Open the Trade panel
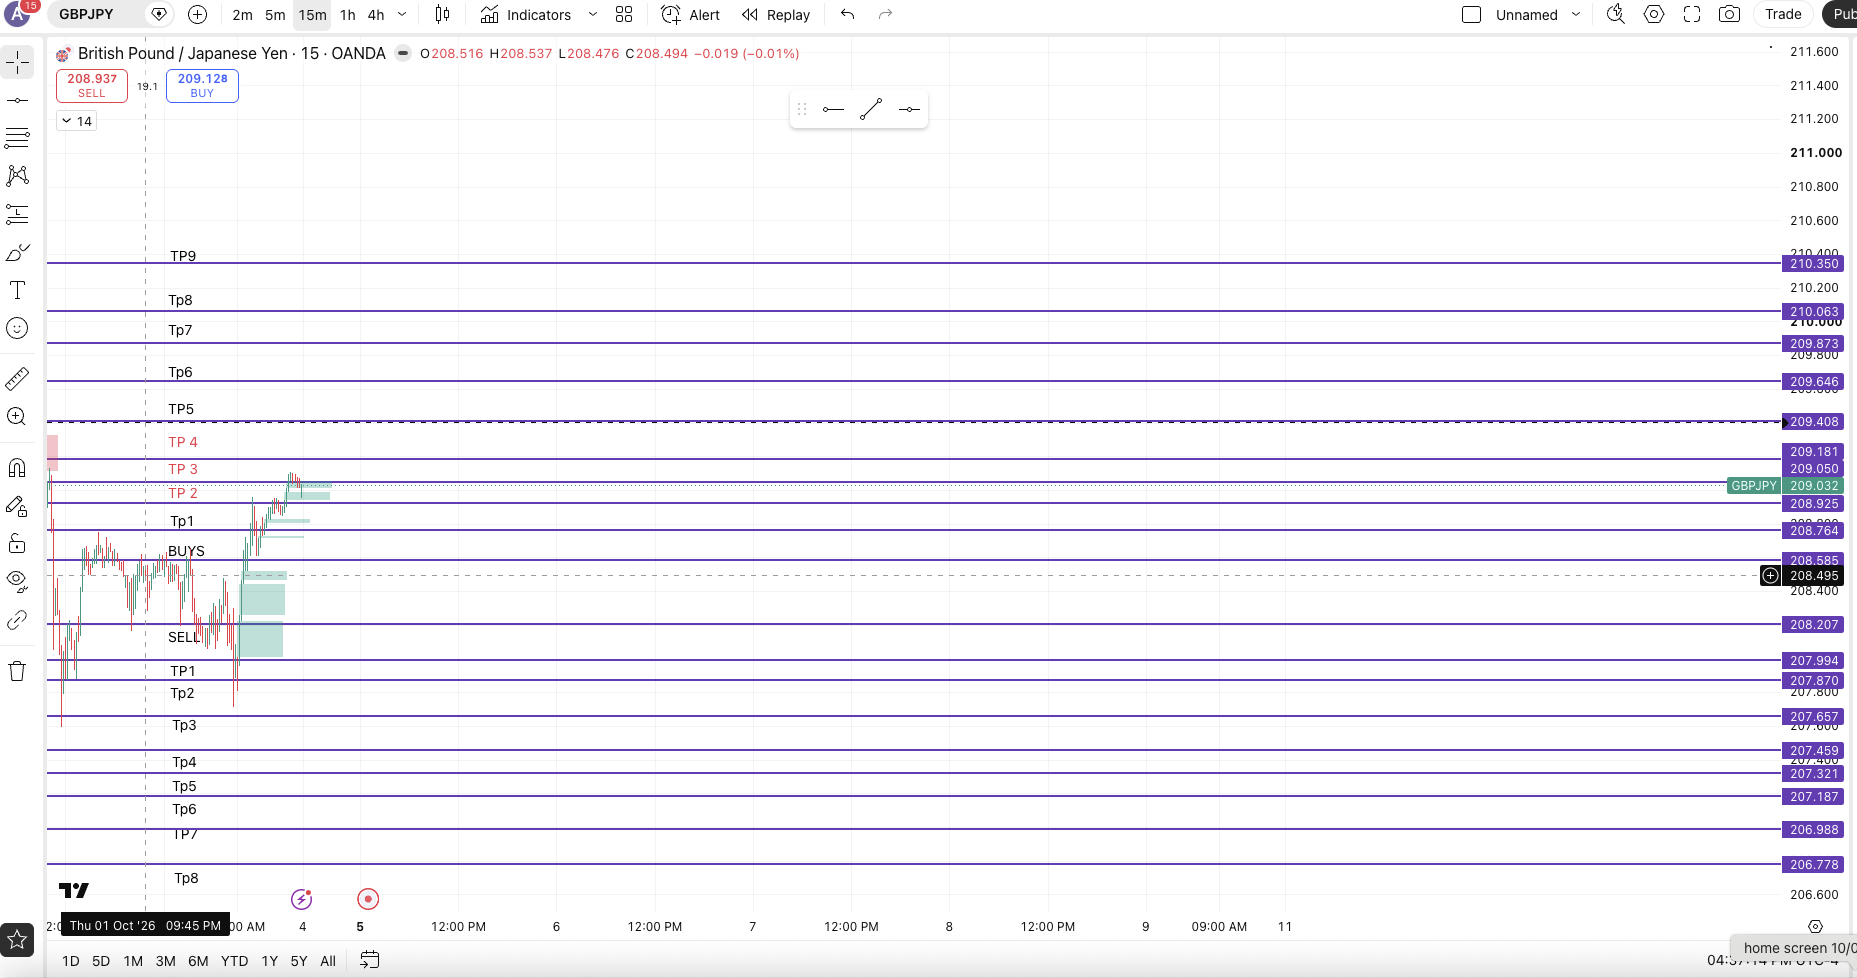1857x978 pixels. tap(1783, 14)
